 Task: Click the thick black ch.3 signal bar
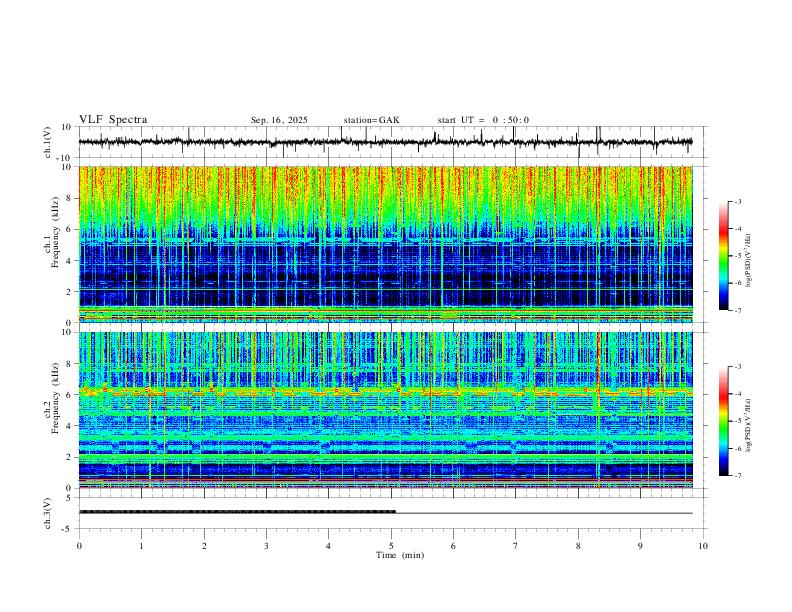click(237, 512)
